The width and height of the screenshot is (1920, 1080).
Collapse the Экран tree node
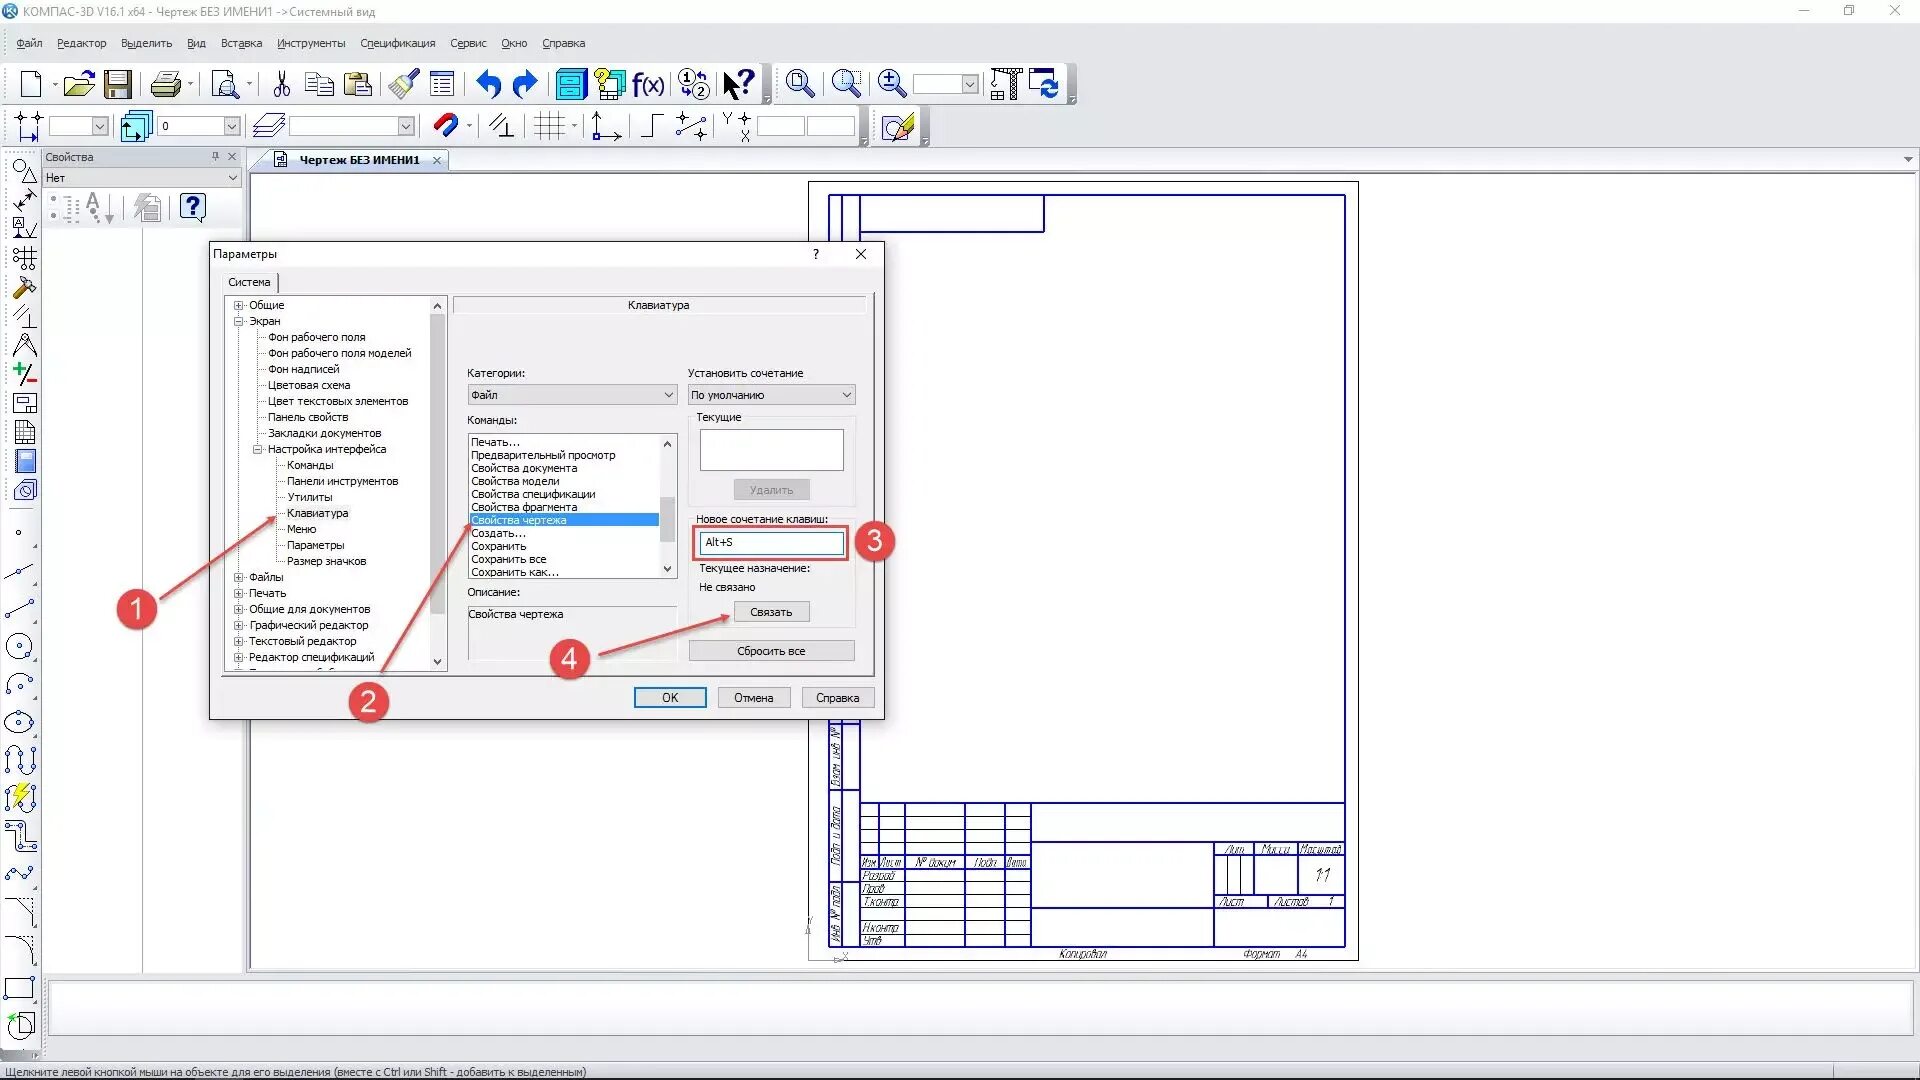(x=239, y=321)
